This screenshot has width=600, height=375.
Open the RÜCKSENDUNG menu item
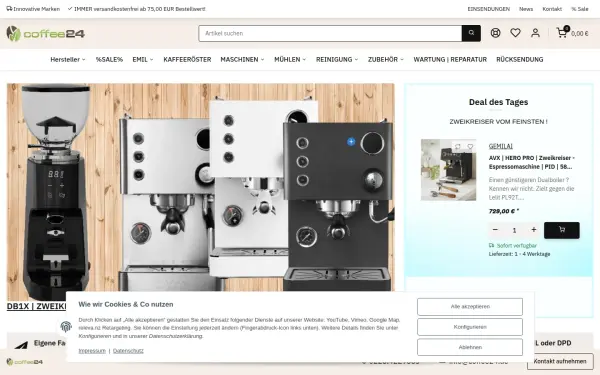pyautogui.click(x=520, y=59)
